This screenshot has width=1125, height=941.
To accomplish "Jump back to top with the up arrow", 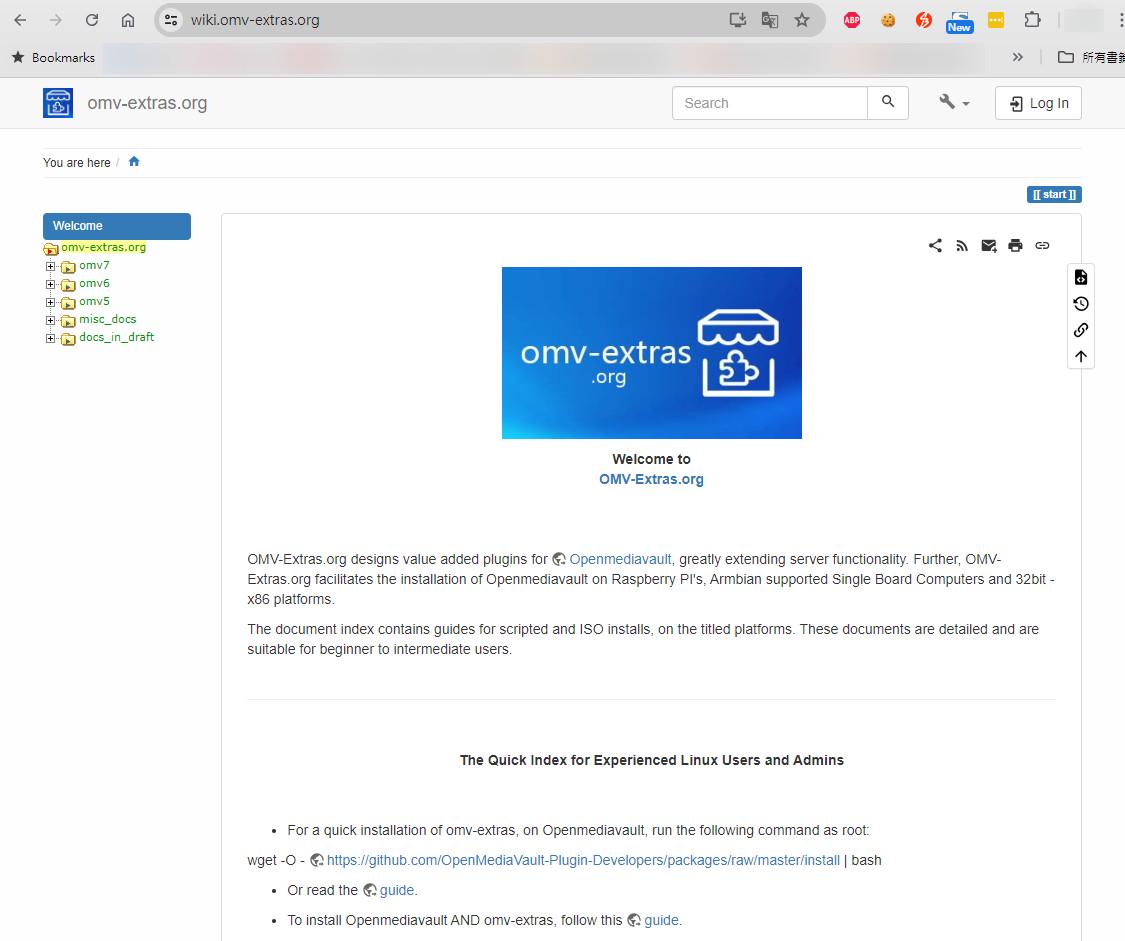I will click(1081, 356).
